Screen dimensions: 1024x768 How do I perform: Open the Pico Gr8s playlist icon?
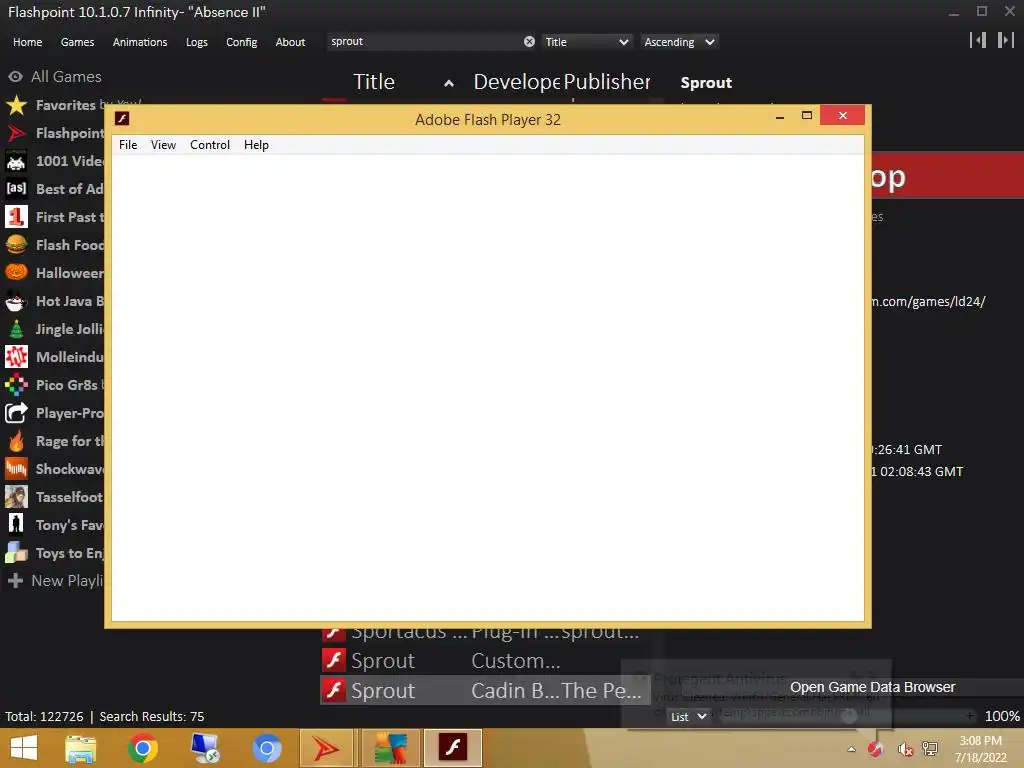[x=16, y=385]
